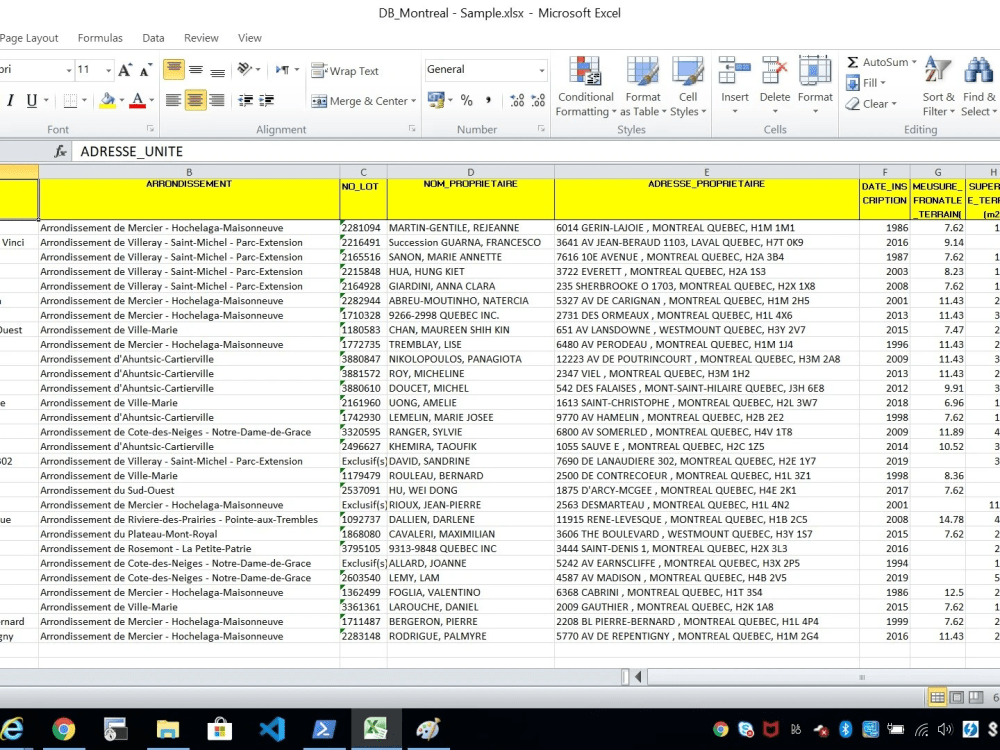Image resolution: width=1000 pixels, height=750 pixels.
Task: Open font size dropdown
Action: tap(108, 70)
